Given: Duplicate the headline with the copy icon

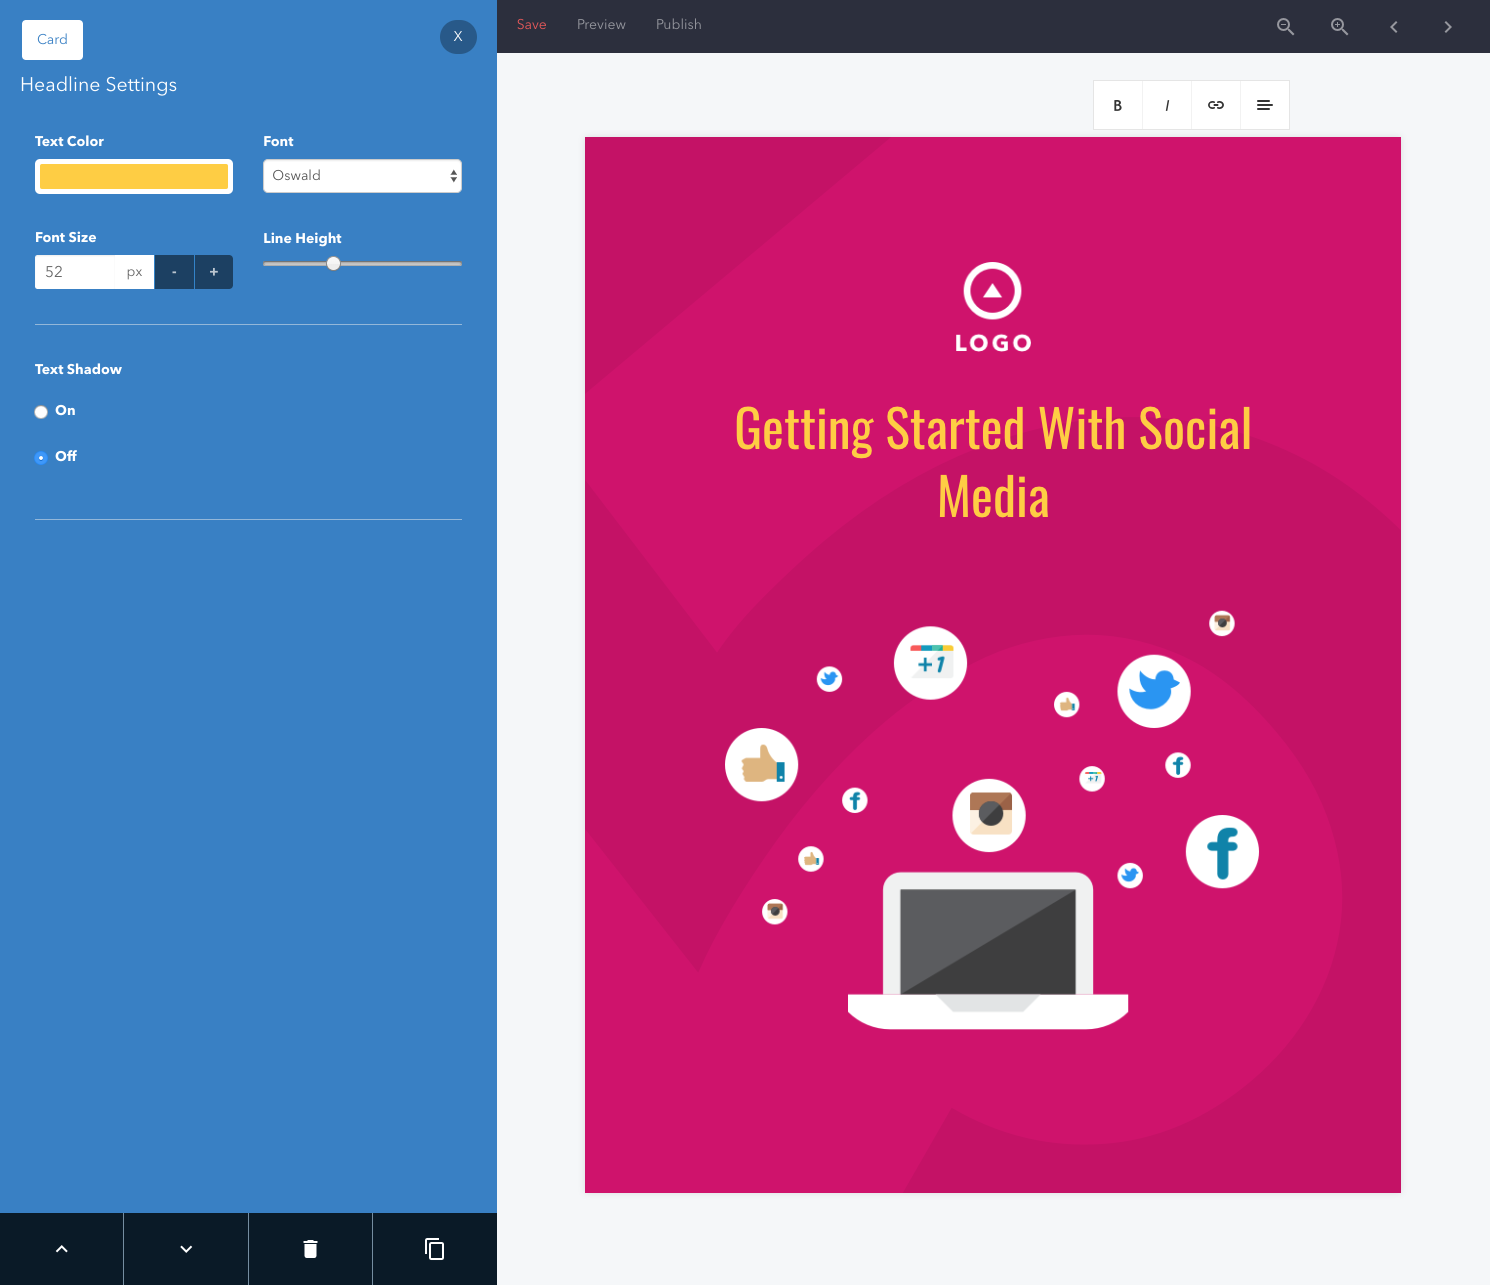Looking at the screenshot, I should [435, 1249].
